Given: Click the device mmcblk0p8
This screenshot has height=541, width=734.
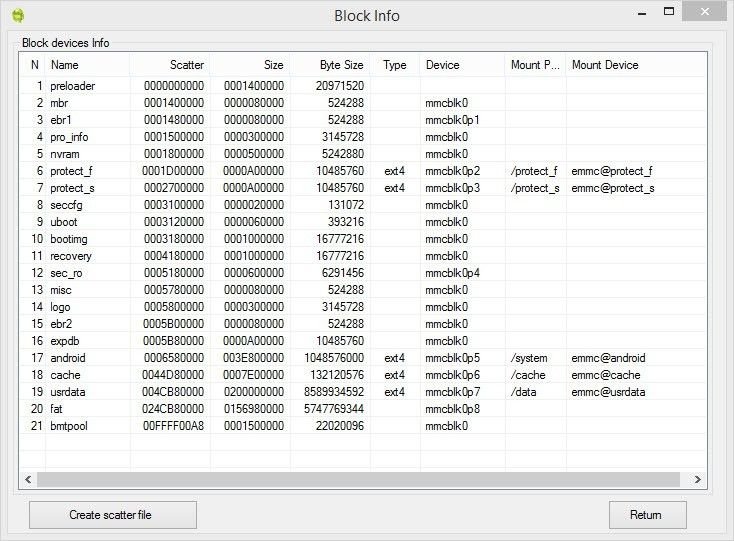Looking at the screenshot, I should pos(453,409).
